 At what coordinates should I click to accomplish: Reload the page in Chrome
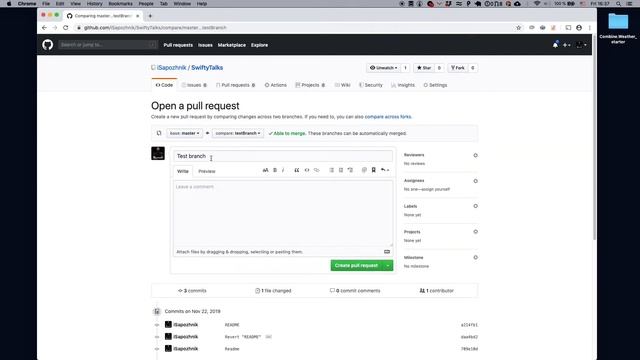tap(65, 28)
